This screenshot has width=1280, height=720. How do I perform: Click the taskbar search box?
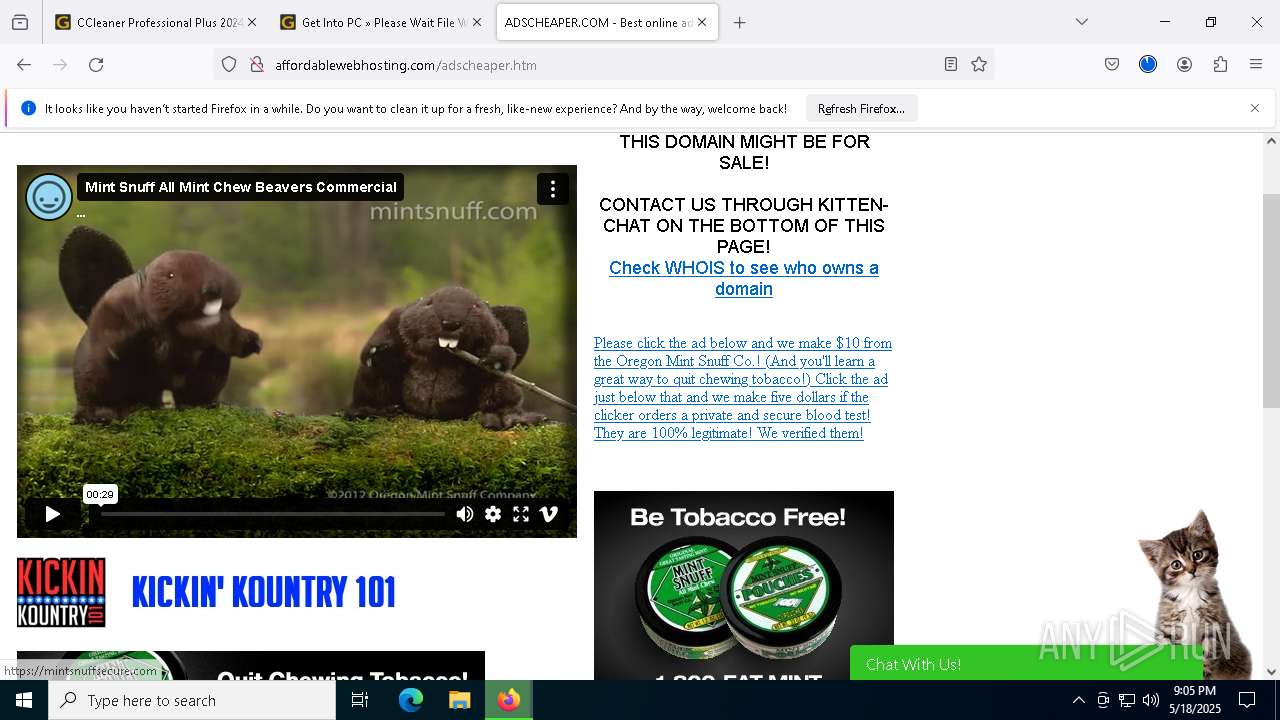(192, 700)
